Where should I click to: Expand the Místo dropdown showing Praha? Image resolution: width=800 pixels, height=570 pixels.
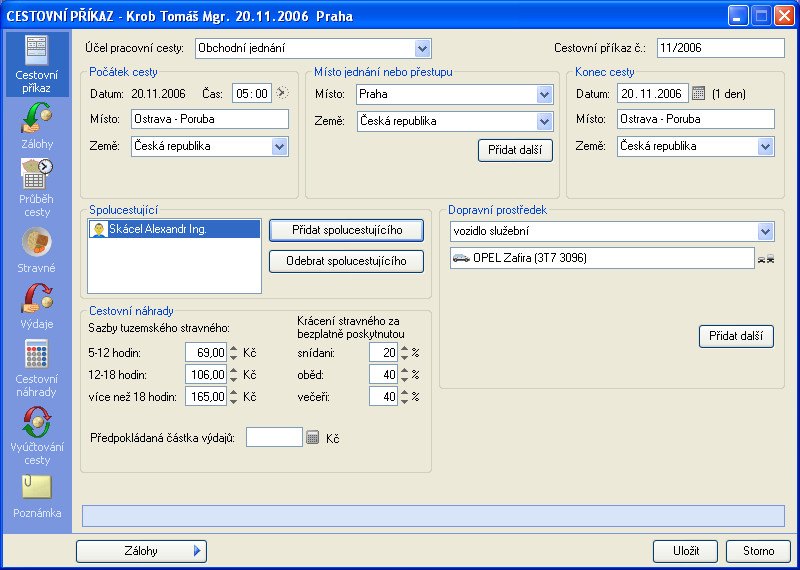(x=544, y=94)
